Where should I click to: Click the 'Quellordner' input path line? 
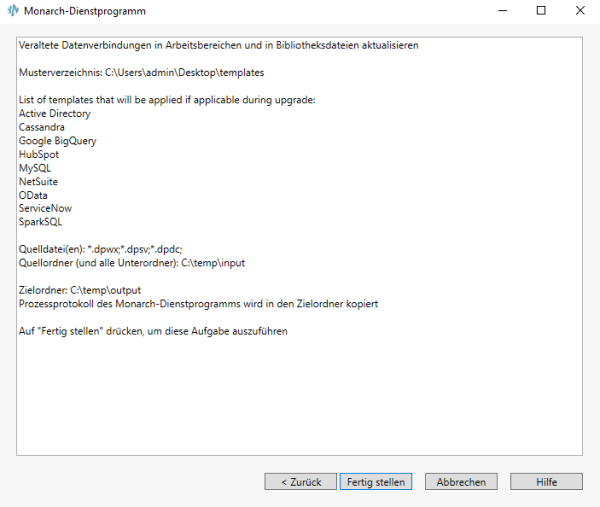[x=132, y=263]
